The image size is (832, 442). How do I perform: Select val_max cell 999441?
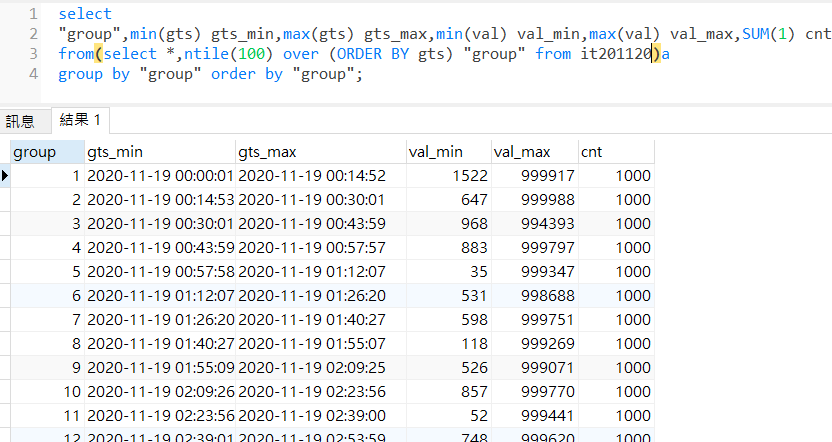[x=534, y=415]
